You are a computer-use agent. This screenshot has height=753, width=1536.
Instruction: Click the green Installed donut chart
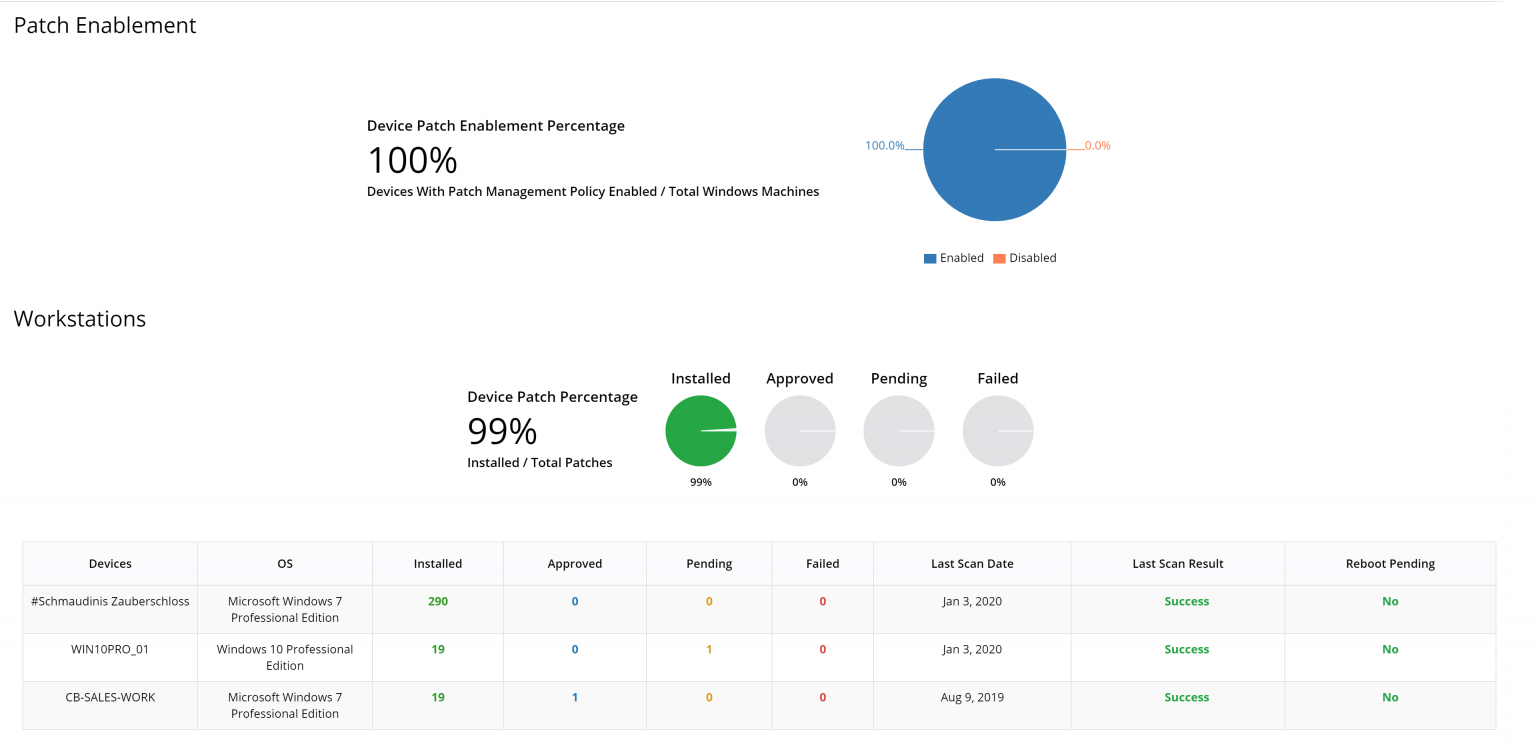click(x=701, y=429)
